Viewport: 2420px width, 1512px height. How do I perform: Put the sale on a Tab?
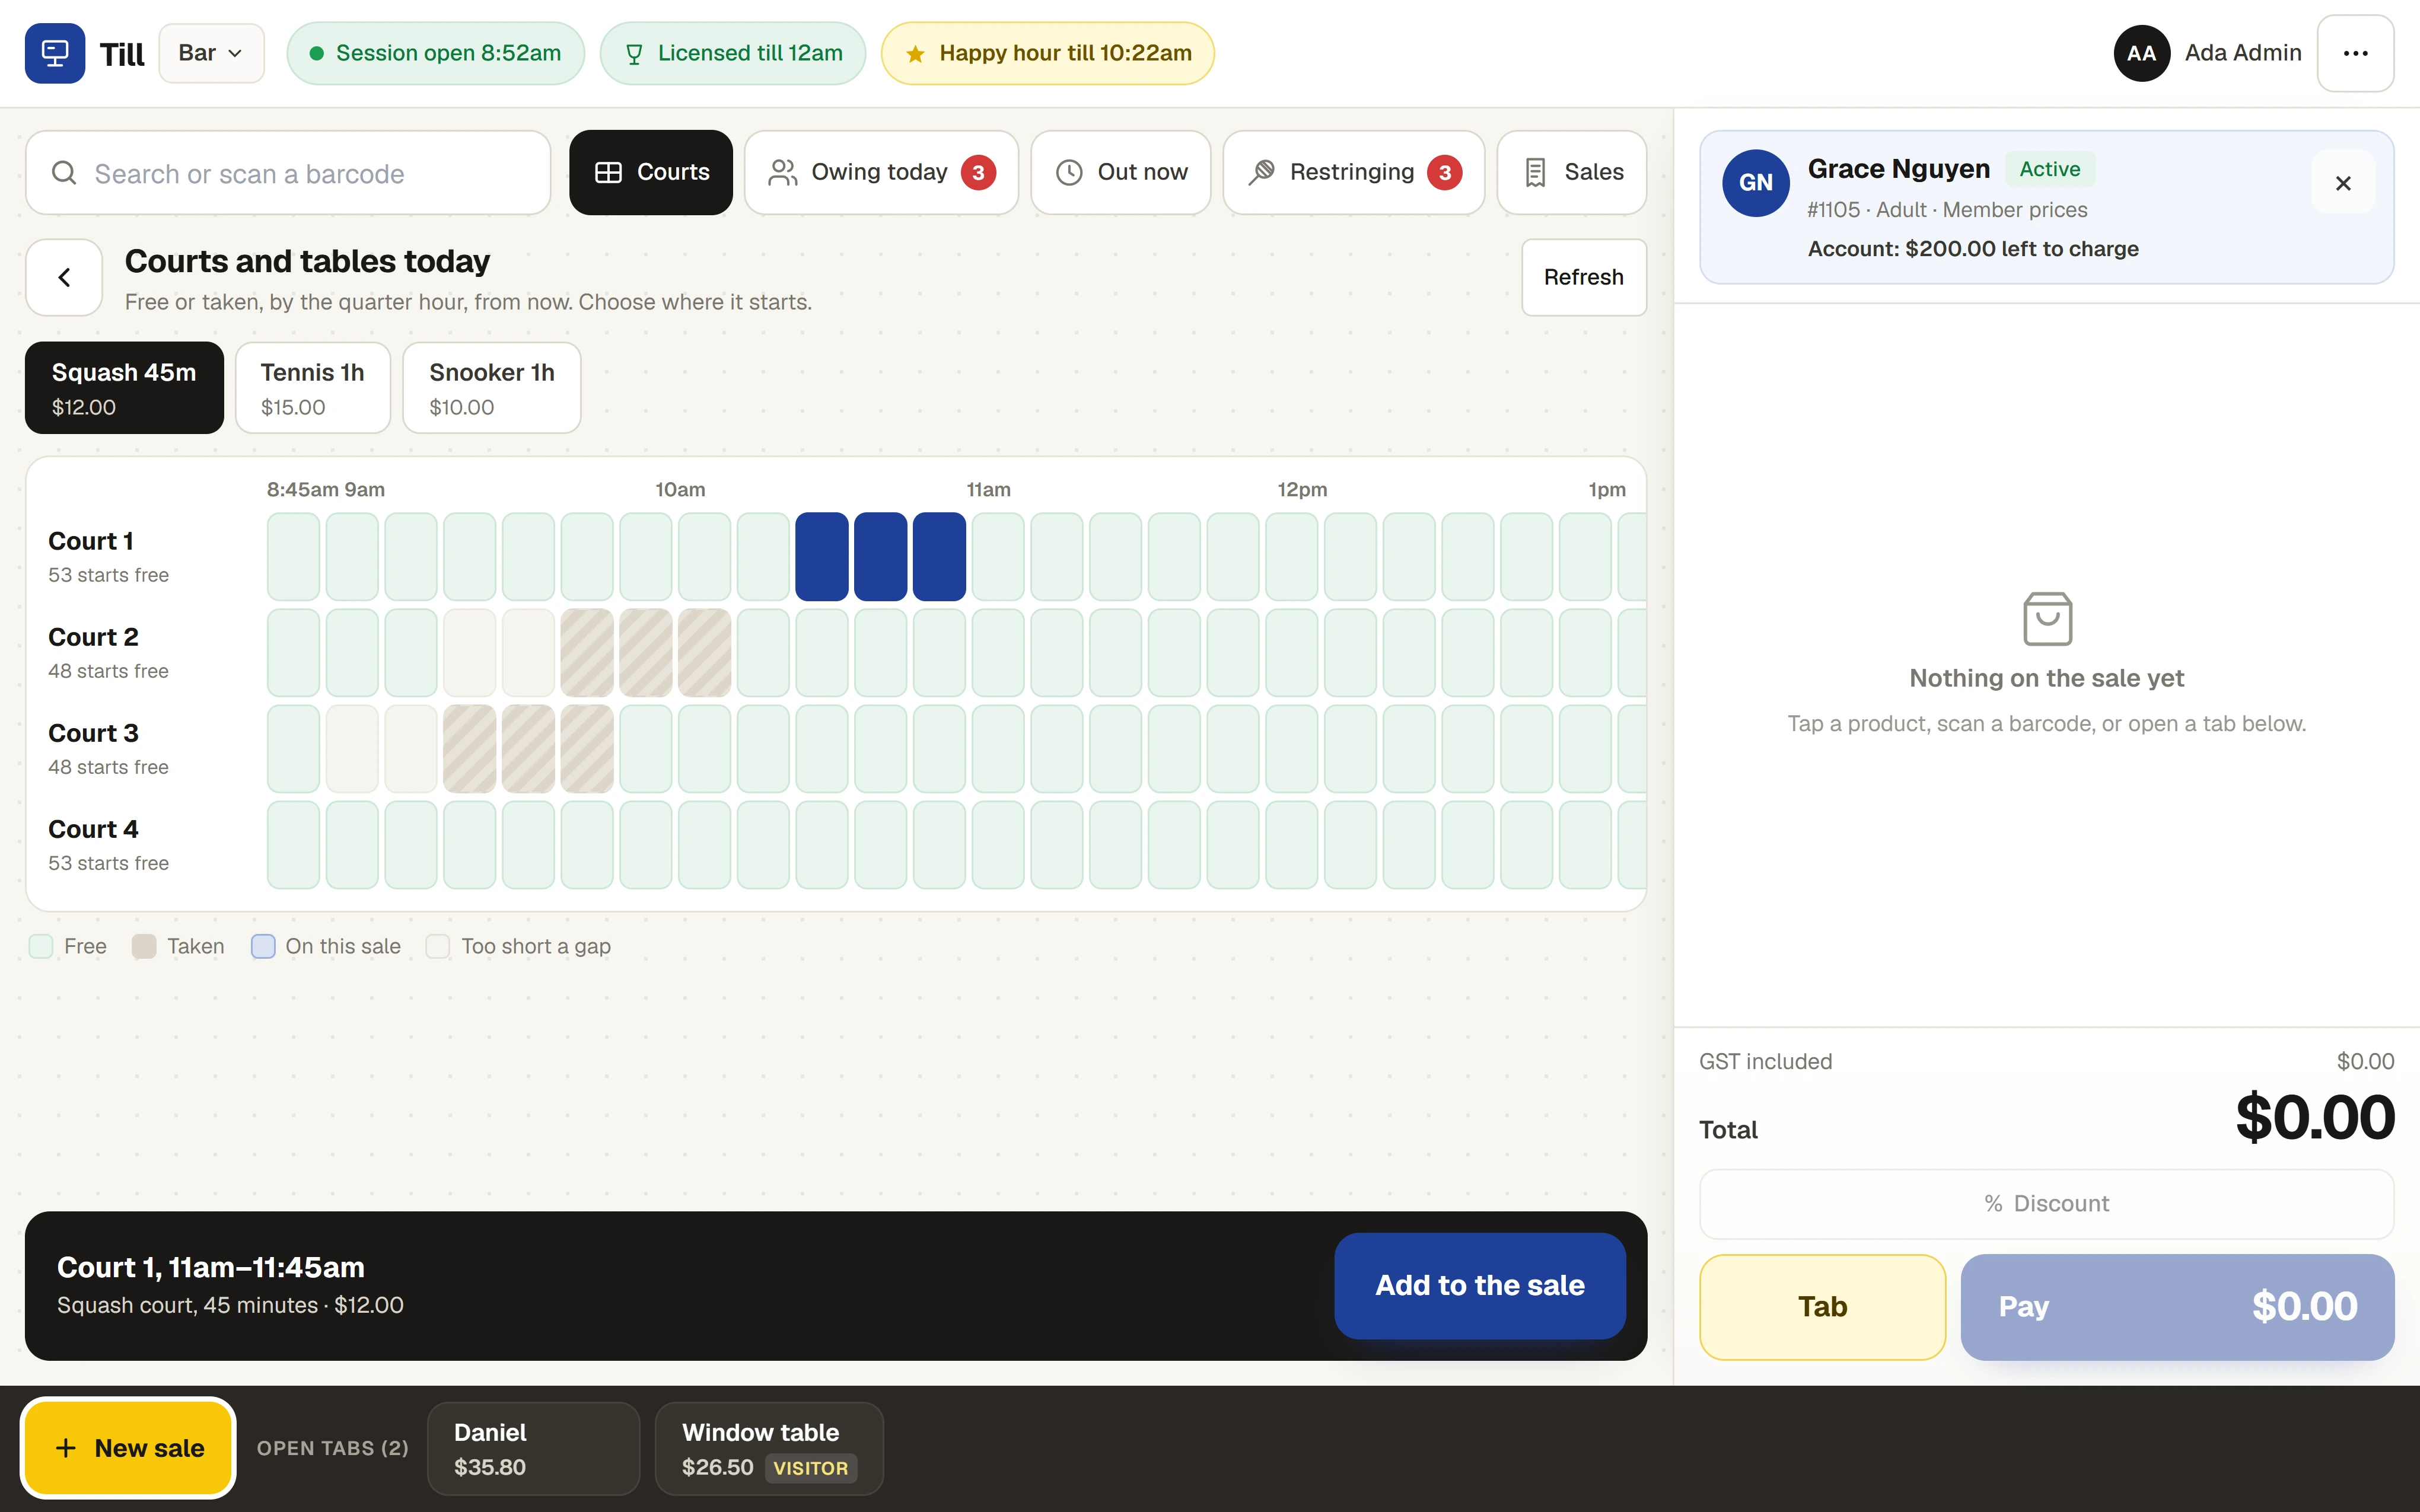click(x=1822, y=1307)
